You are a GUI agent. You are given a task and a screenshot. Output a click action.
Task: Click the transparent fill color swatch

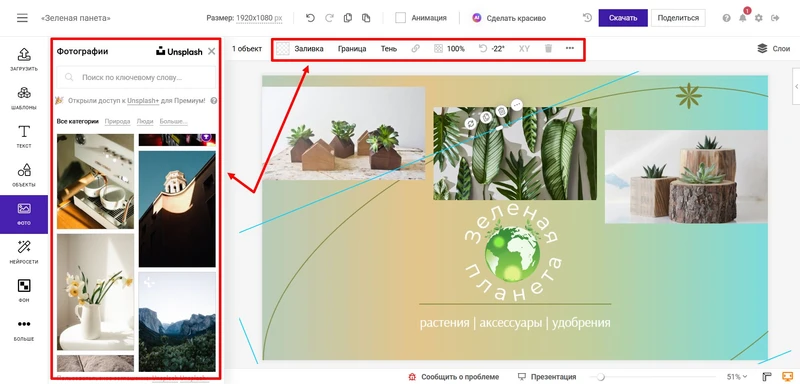click(x=283, y=49)
